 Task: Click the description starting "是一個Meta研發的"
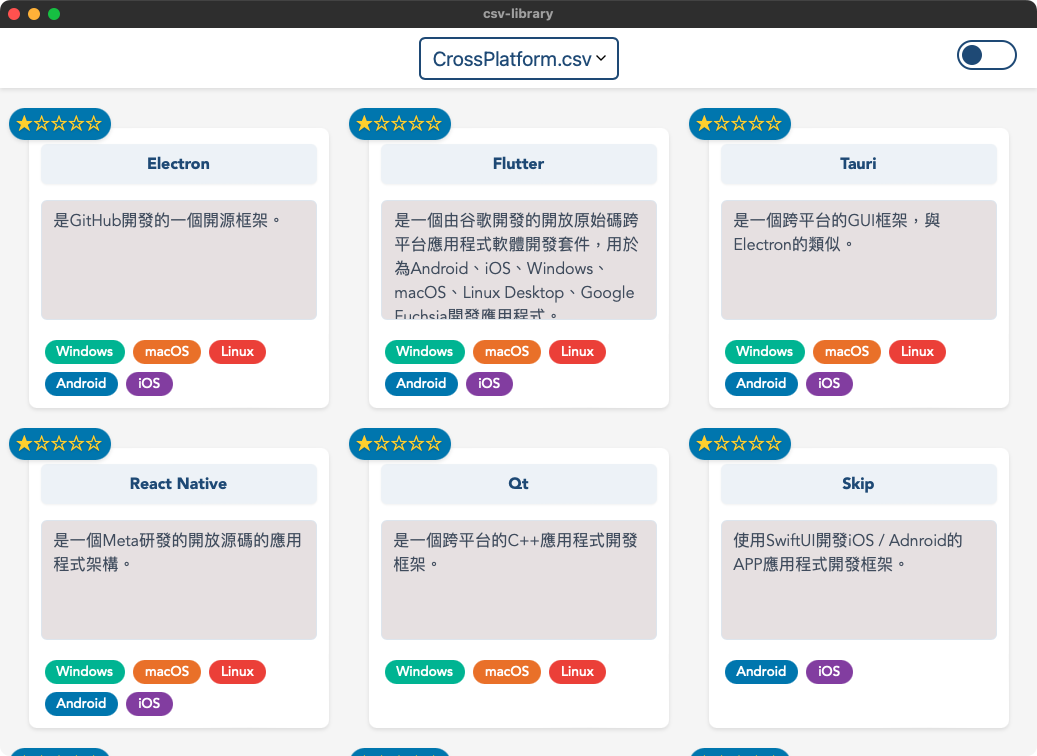pyautogui.click(x=179, y=580)
